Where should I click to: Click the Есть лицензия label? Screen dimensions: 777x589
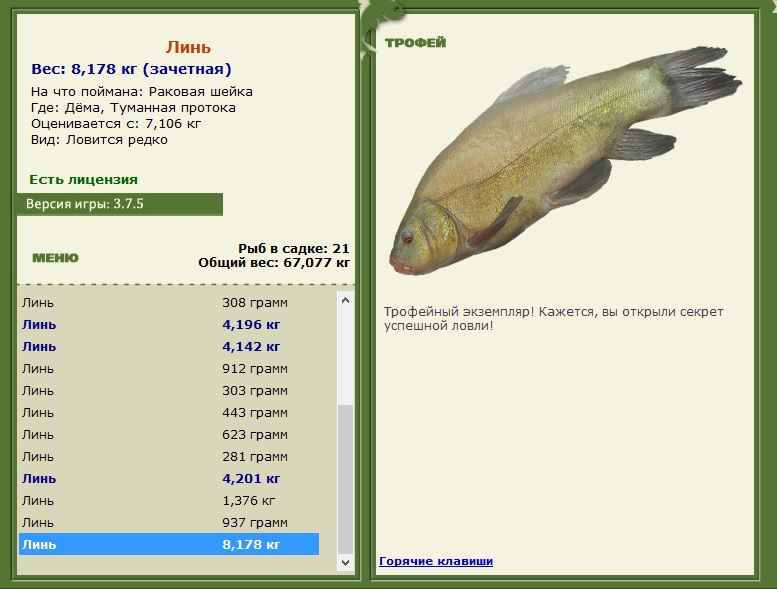(83, 179)
